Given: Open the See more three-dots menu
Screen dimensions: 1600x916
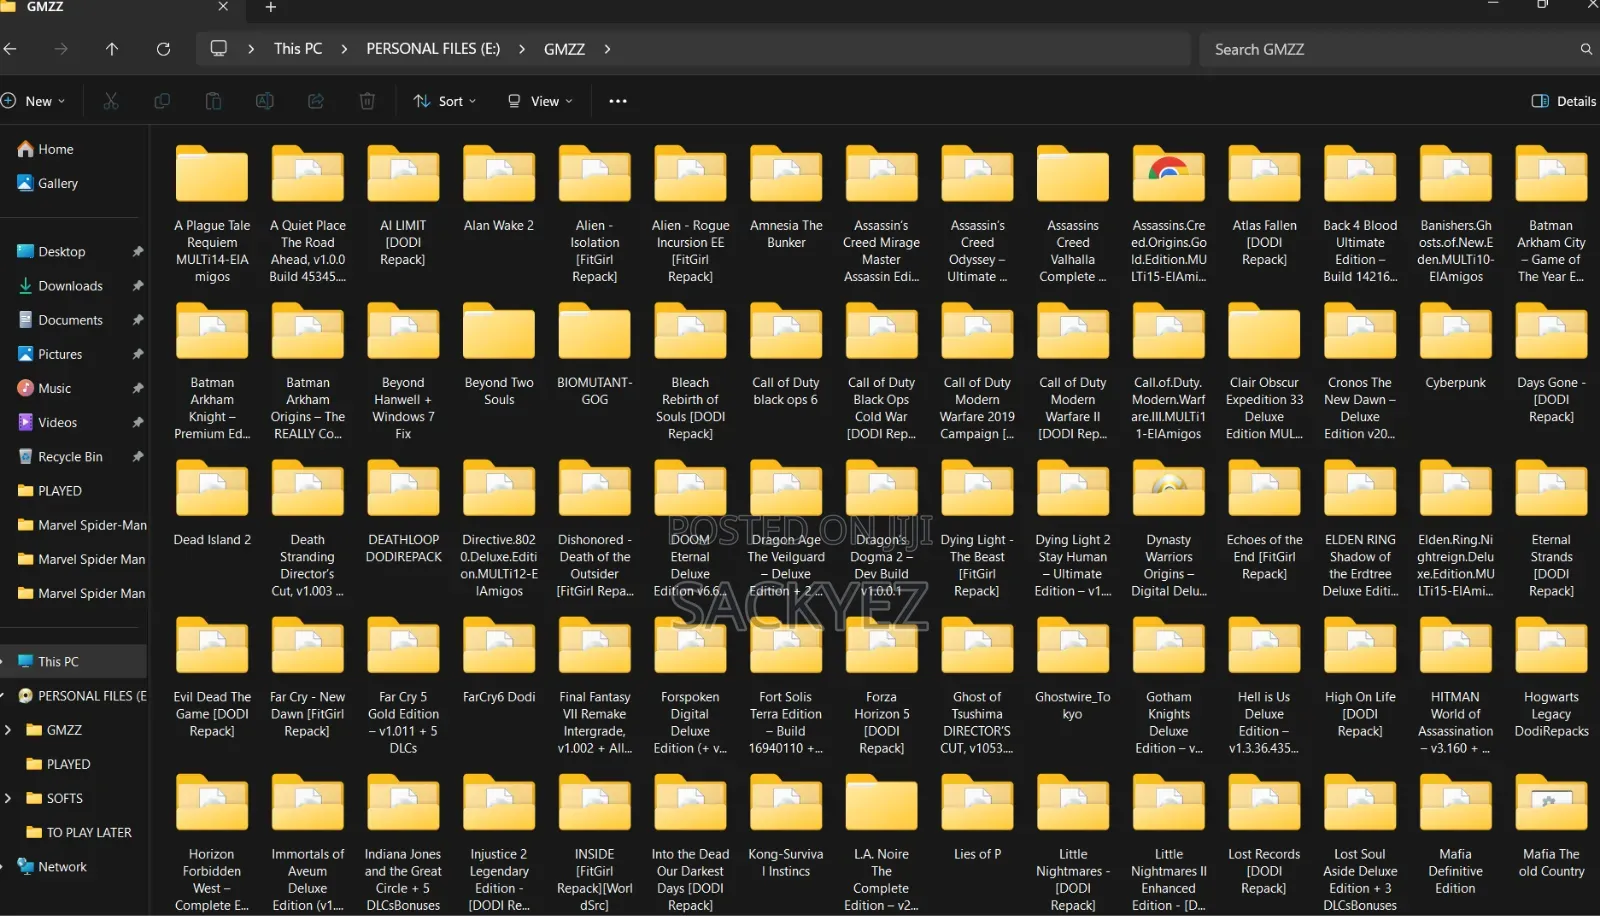Looking at the screenshot, I should [618, 101].
